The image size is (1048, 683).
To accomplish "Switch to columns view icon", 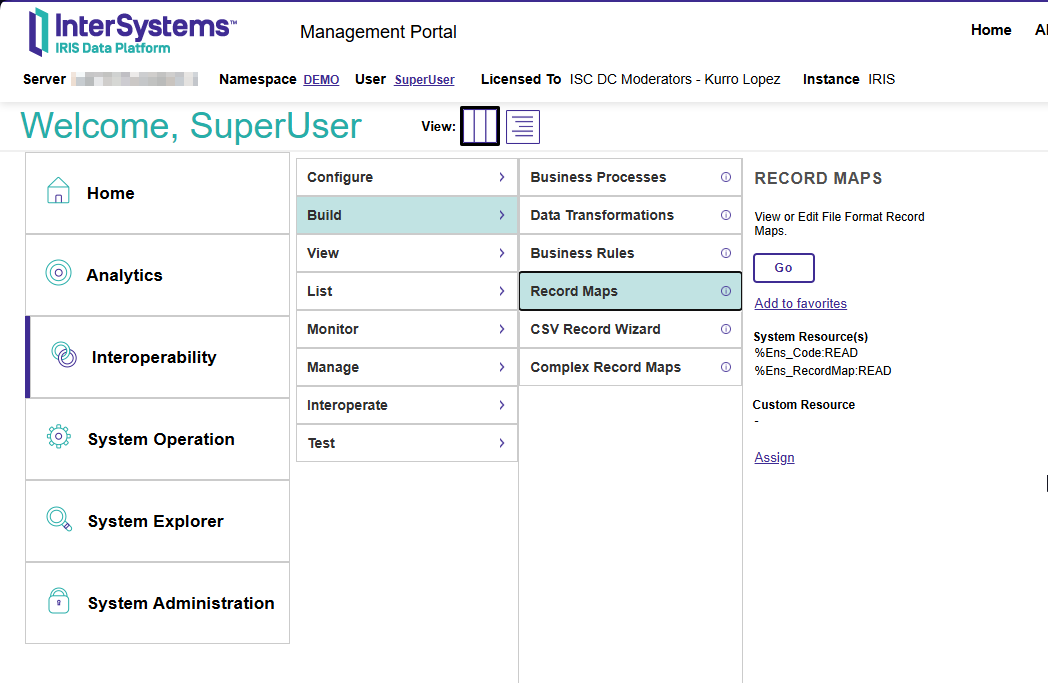I will tap(480, 127).
